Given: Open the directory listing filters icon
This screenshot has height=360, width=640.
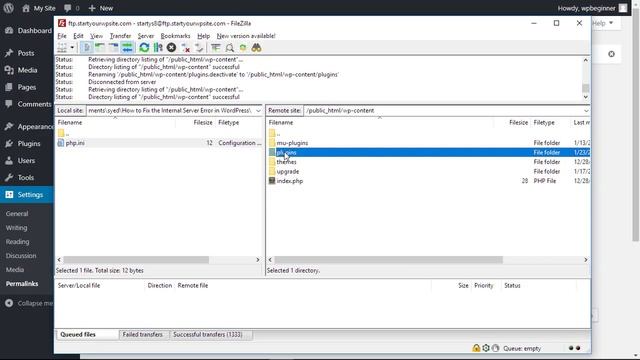Looking at the screenshot, I should 216,48.
